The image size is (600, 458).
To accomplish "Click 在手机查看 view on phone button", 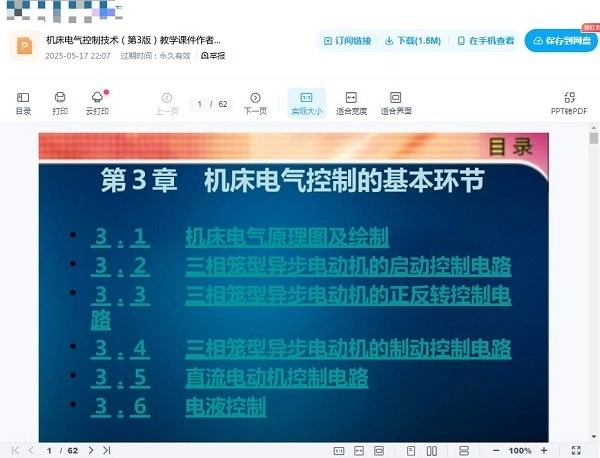I will 486,41.
